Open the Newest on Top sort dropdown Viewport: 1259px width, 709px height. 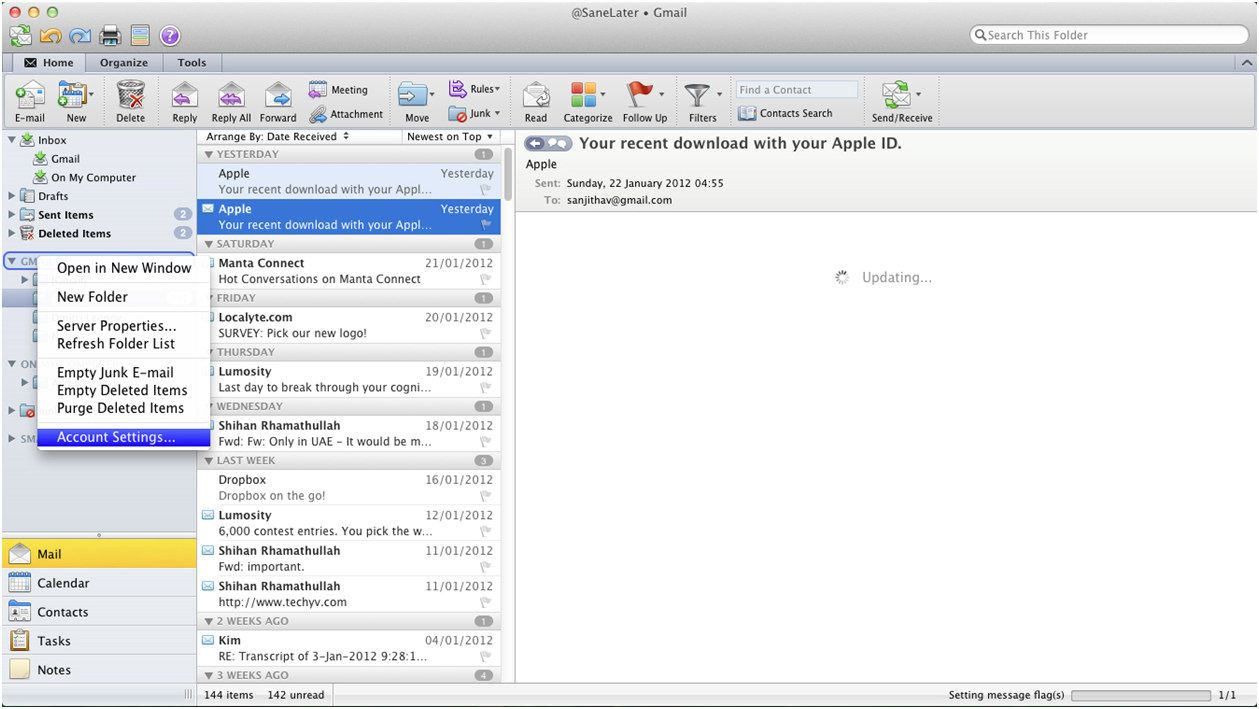click(x=450, y=136)
